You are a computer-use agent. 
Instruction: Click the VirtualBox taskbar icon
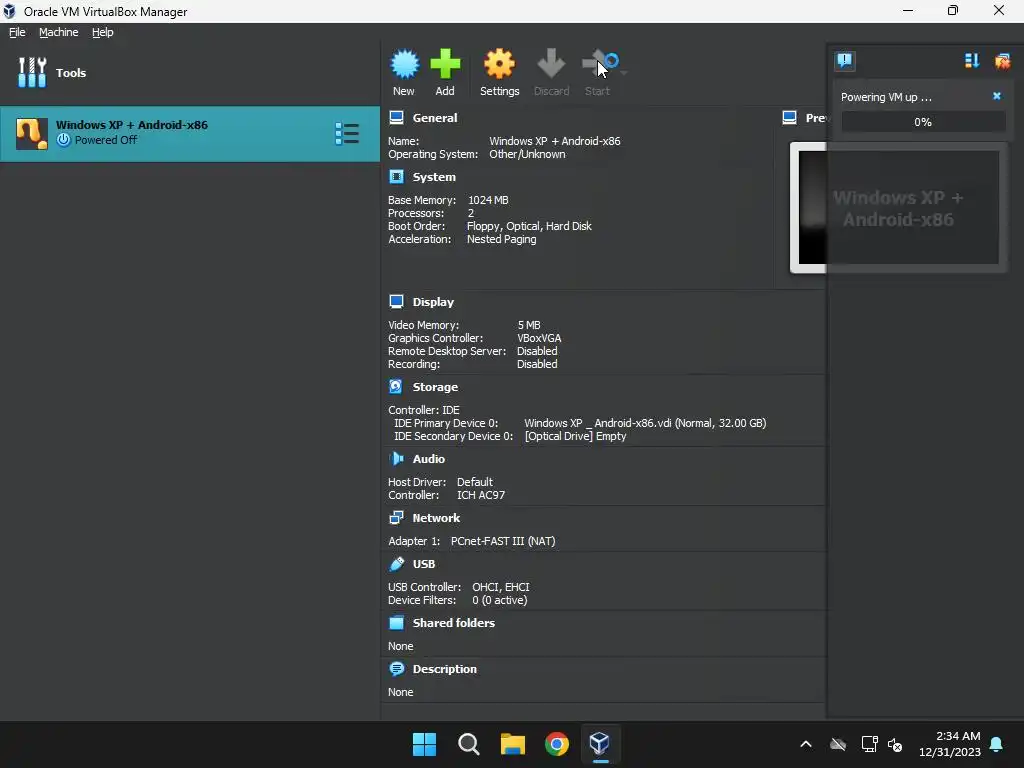[600, 744]
